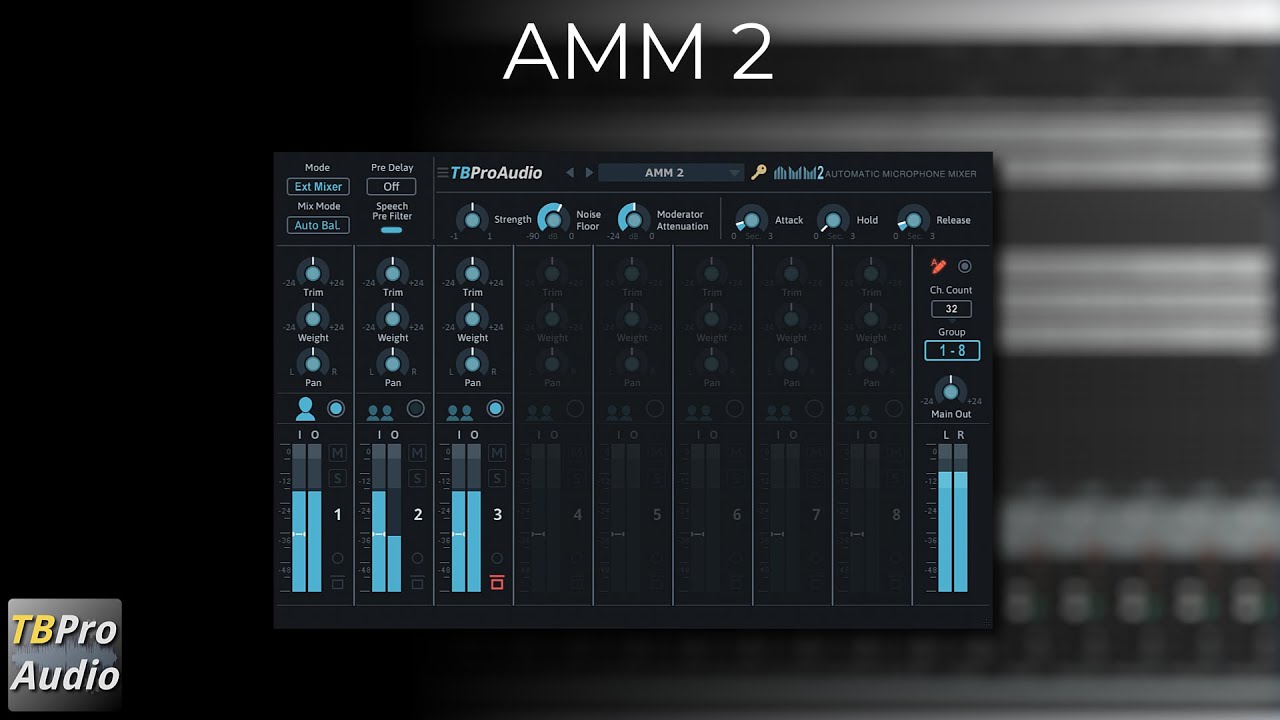
Task: Click the Release knob
Action: click(913, 220)
